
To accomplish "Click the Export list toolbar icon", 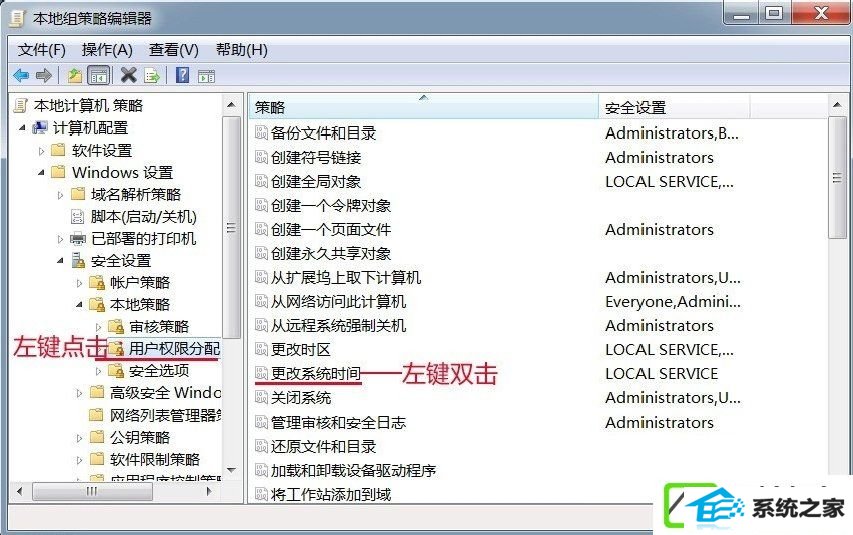I will (152, 76).
